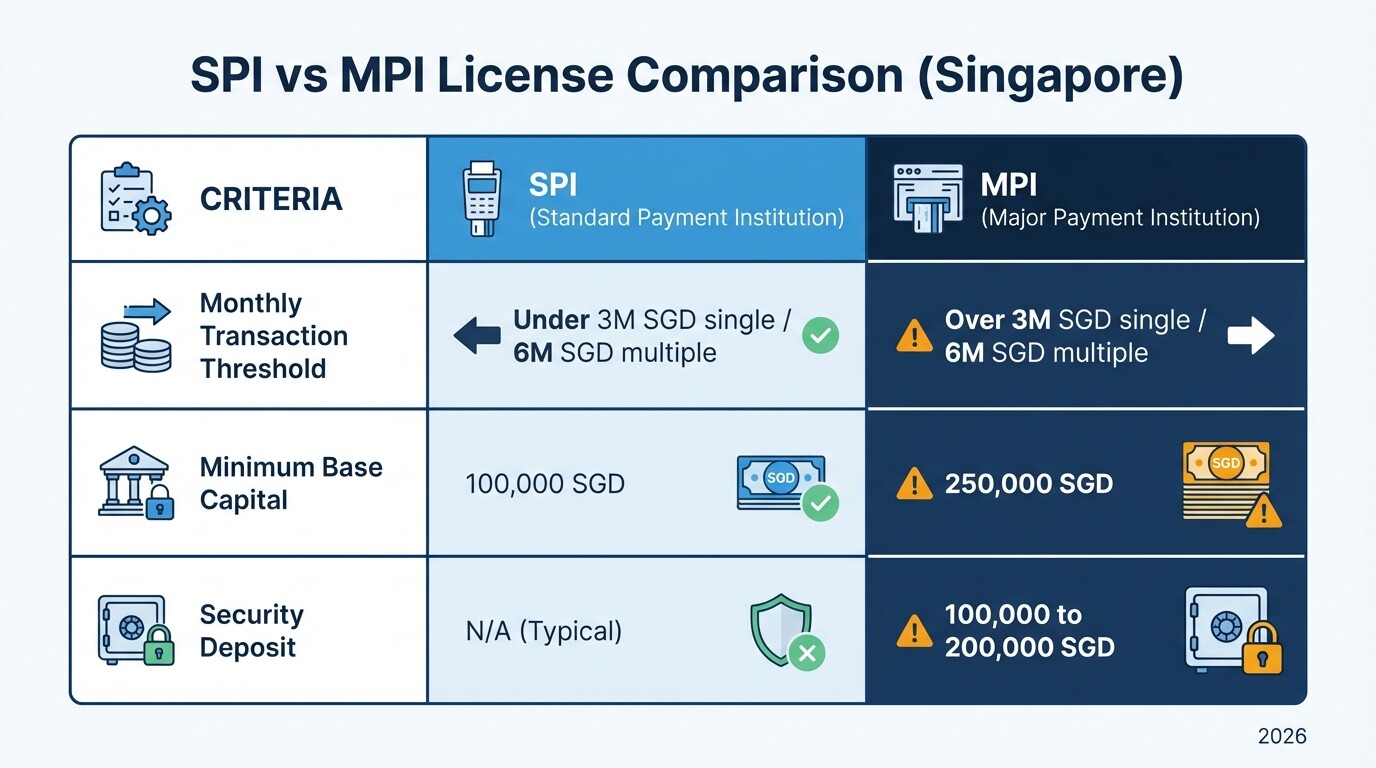Select the warning triangle next to 250,000 SGD
The height and width of the screenshot is (768, 1376).
[913, 483]
